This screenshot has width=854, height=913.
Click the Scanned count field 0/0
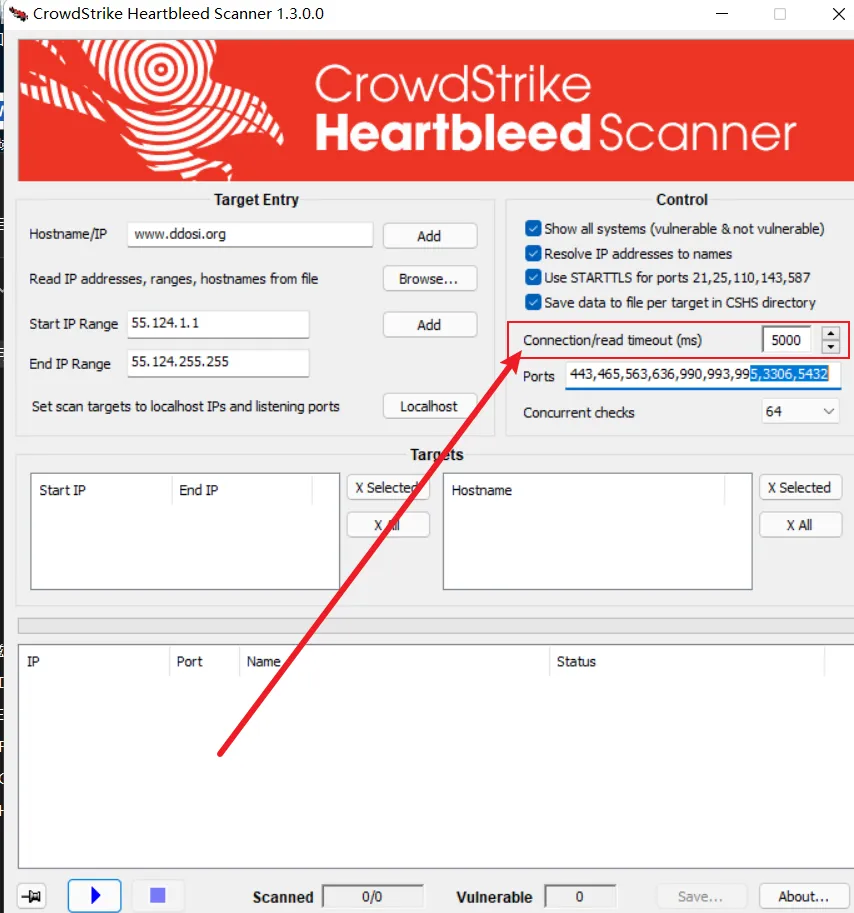tap(373, 896)
